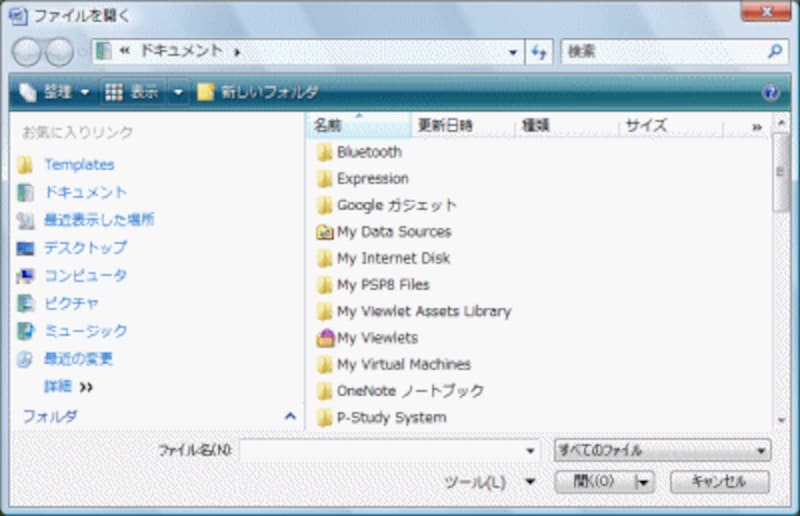Click the split arrow on 開く(O) button
This screenshot has width=800, height=516.
click(x=642, y=482)
